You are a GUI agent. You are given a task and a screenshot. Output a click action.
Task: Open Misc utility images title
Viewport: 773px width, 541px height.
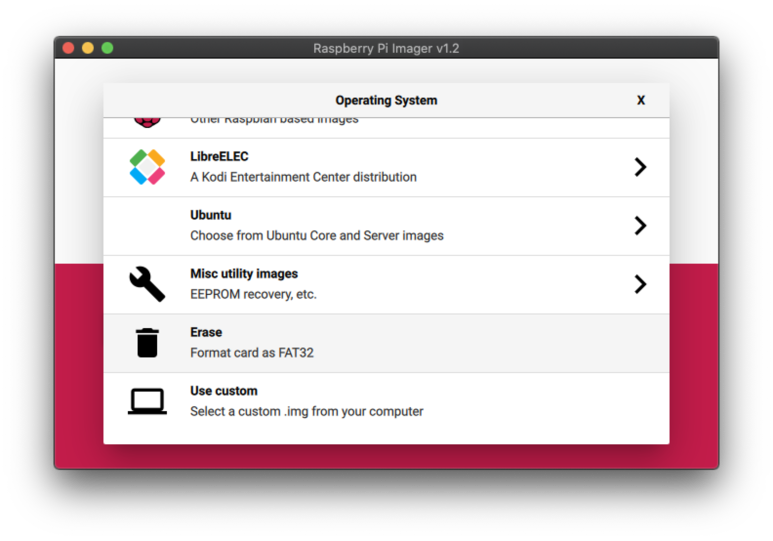pyautogui.click(x=244, y=274)
